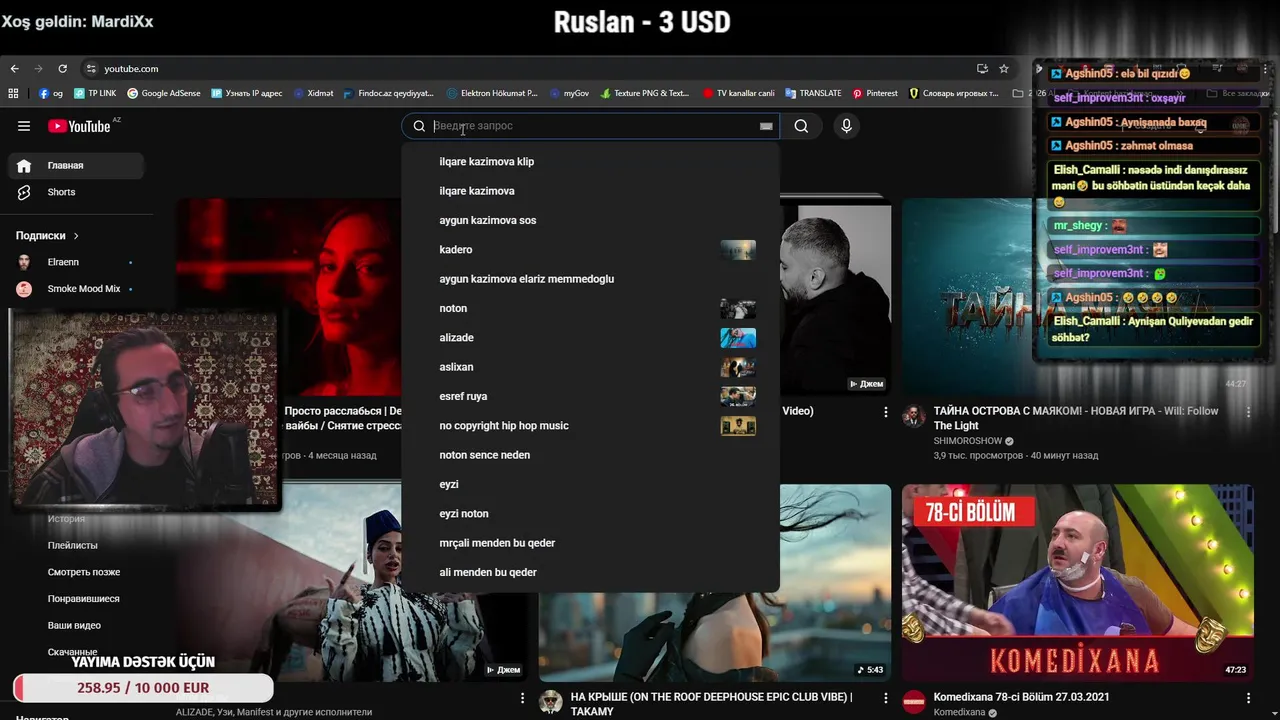Click the browser back arrow

click(x=14, y=69)
